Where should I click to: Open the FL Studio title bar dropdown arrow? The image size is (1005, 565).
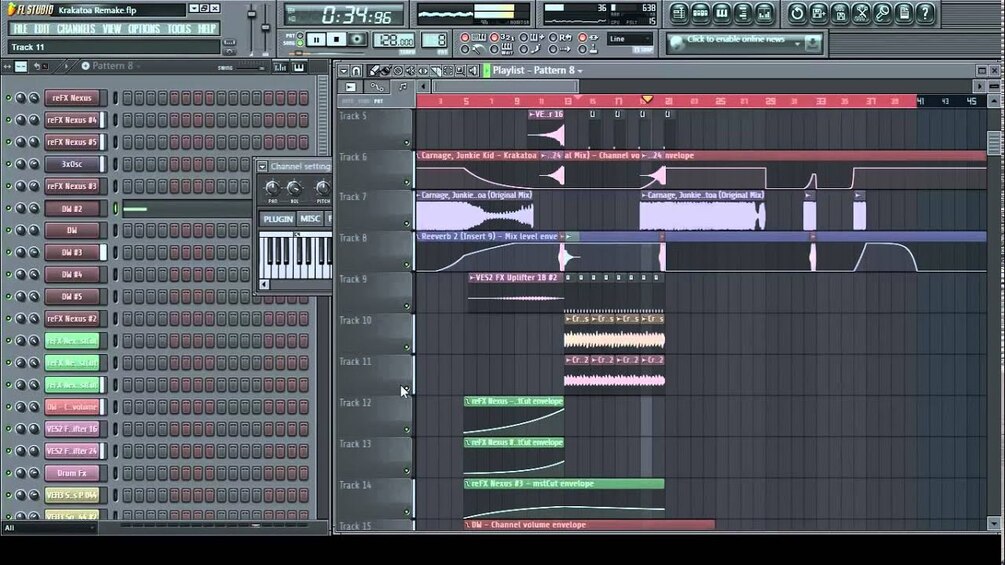click(x=194, y=8)
